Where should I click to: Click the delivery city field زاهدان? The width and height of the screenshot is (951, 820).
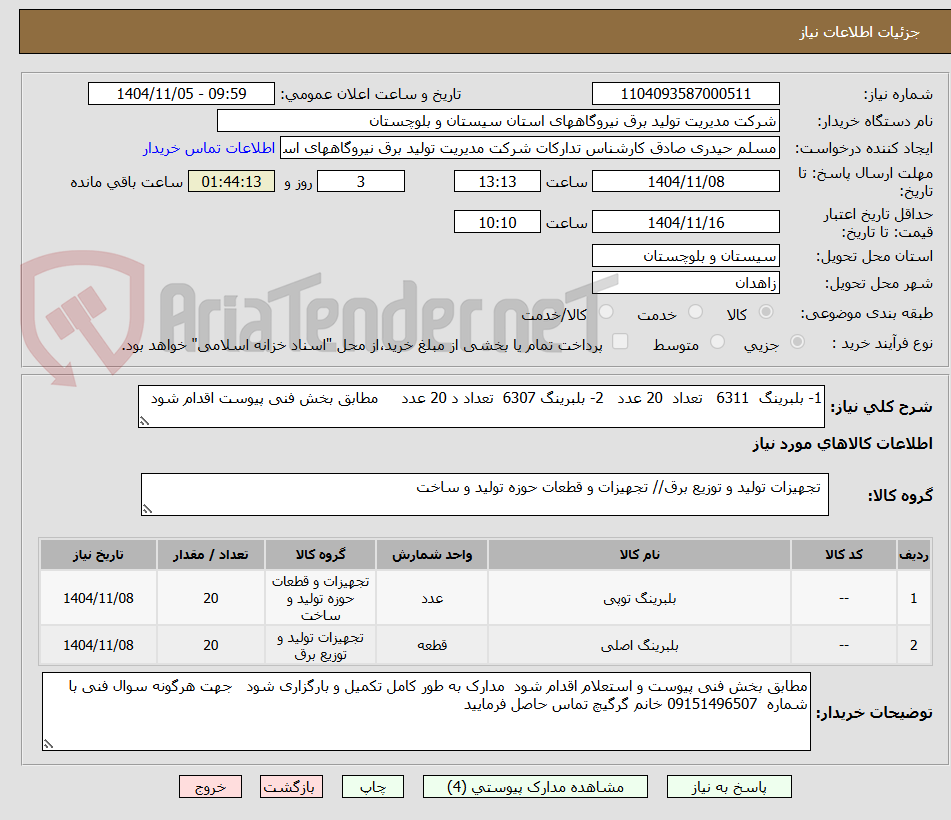685,283
